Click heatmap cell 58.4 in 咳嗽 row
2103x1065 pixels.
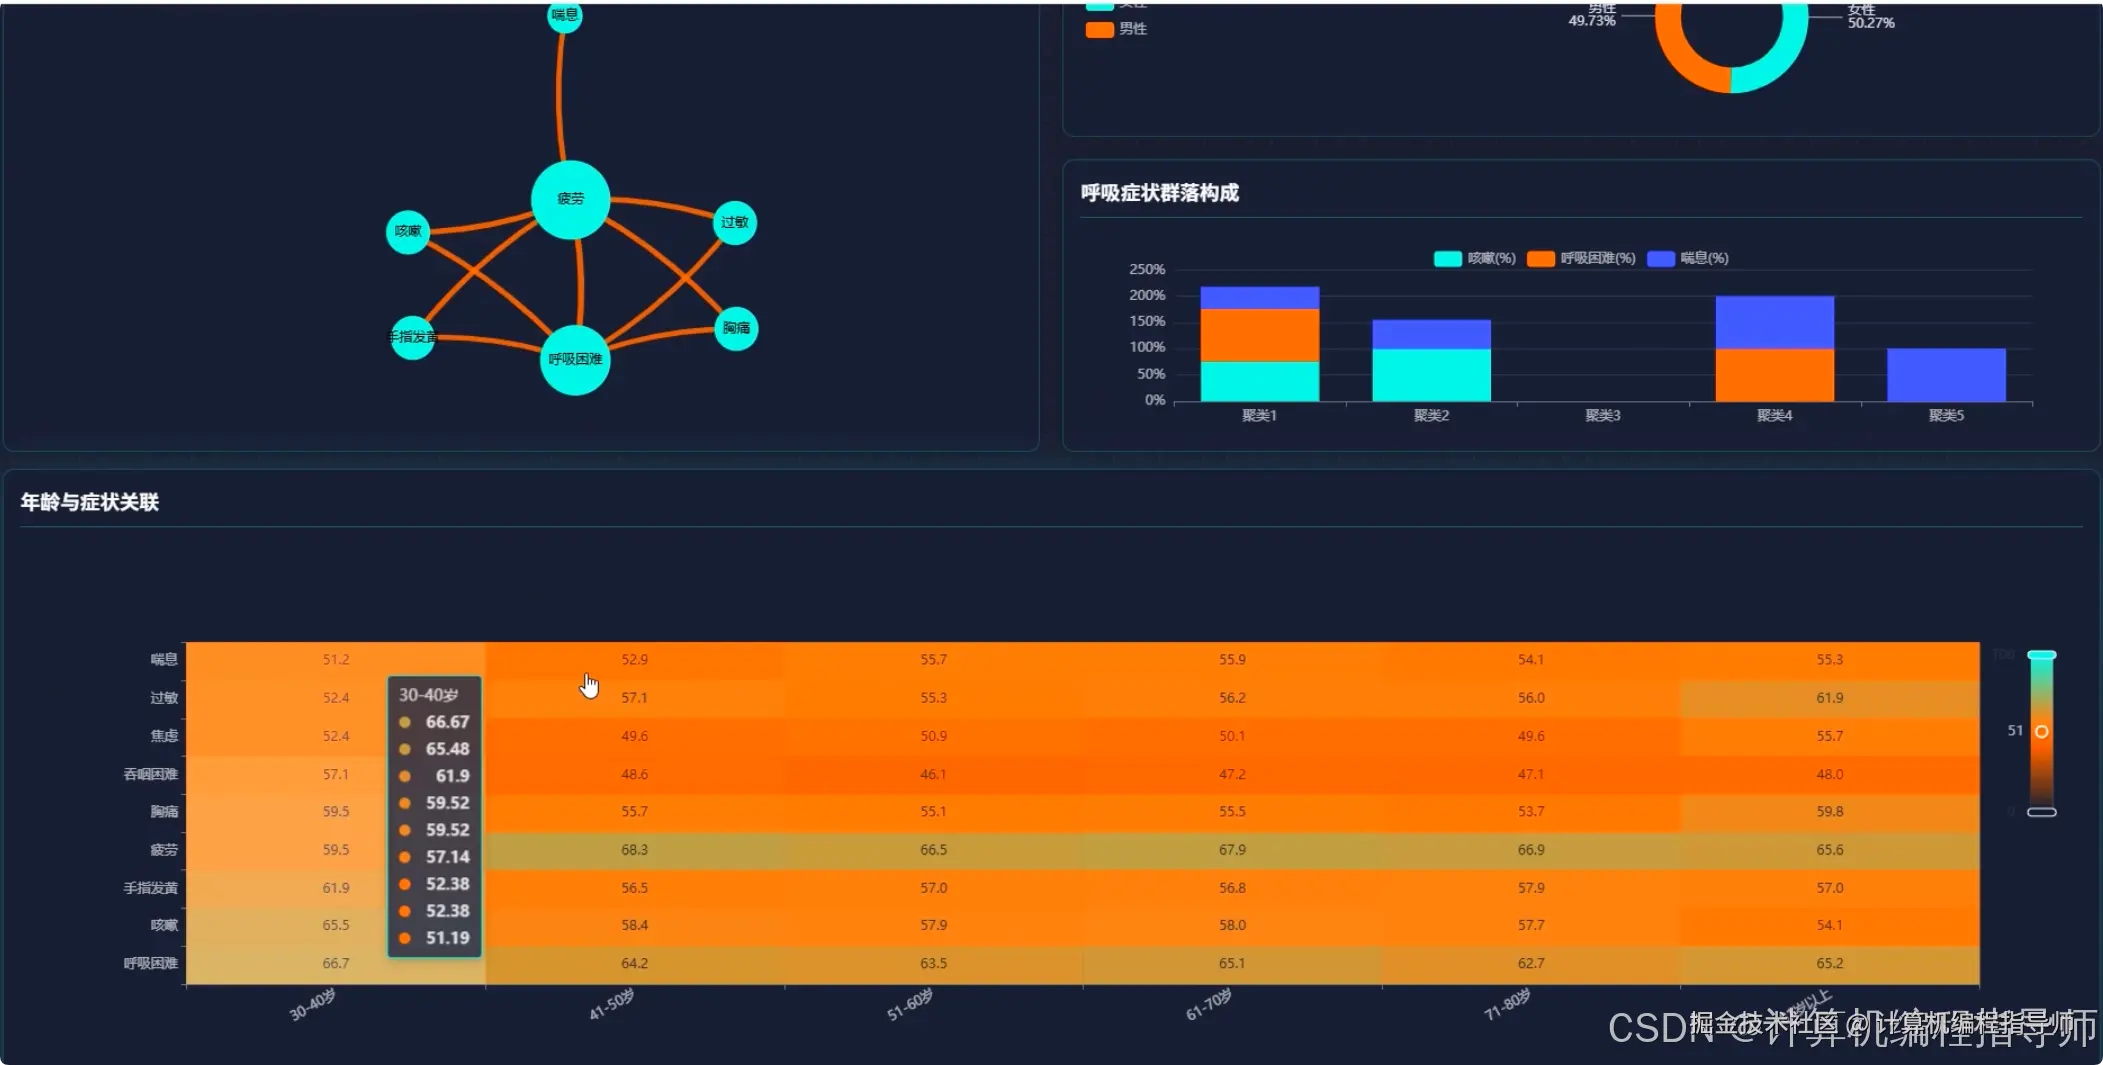pyautogui.click(x=634, y=926)
